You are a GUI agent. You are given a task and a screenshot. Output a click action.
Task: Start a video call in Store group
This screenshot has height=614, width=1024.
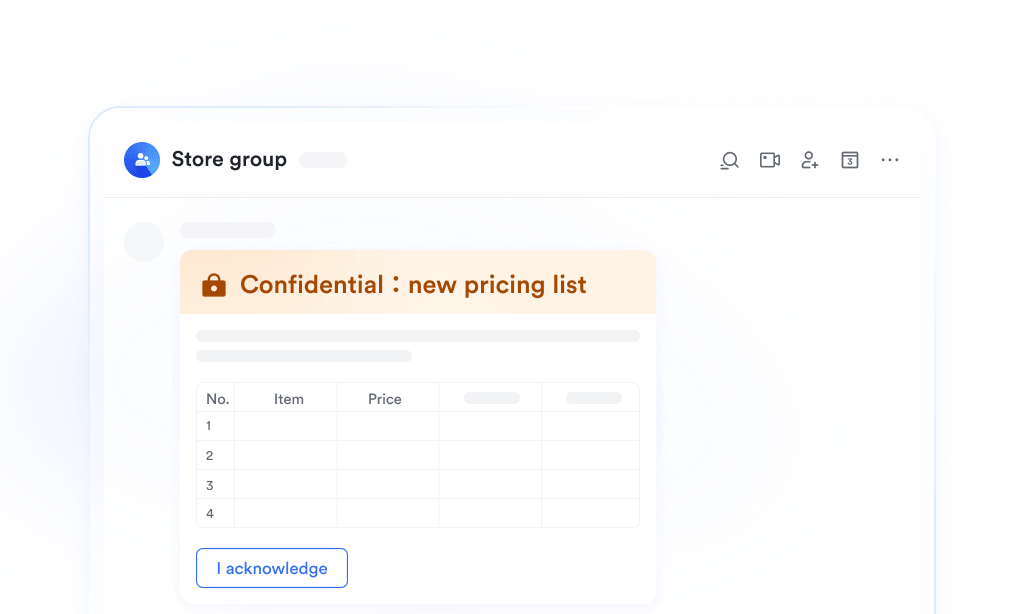click(x=770, y=160)
